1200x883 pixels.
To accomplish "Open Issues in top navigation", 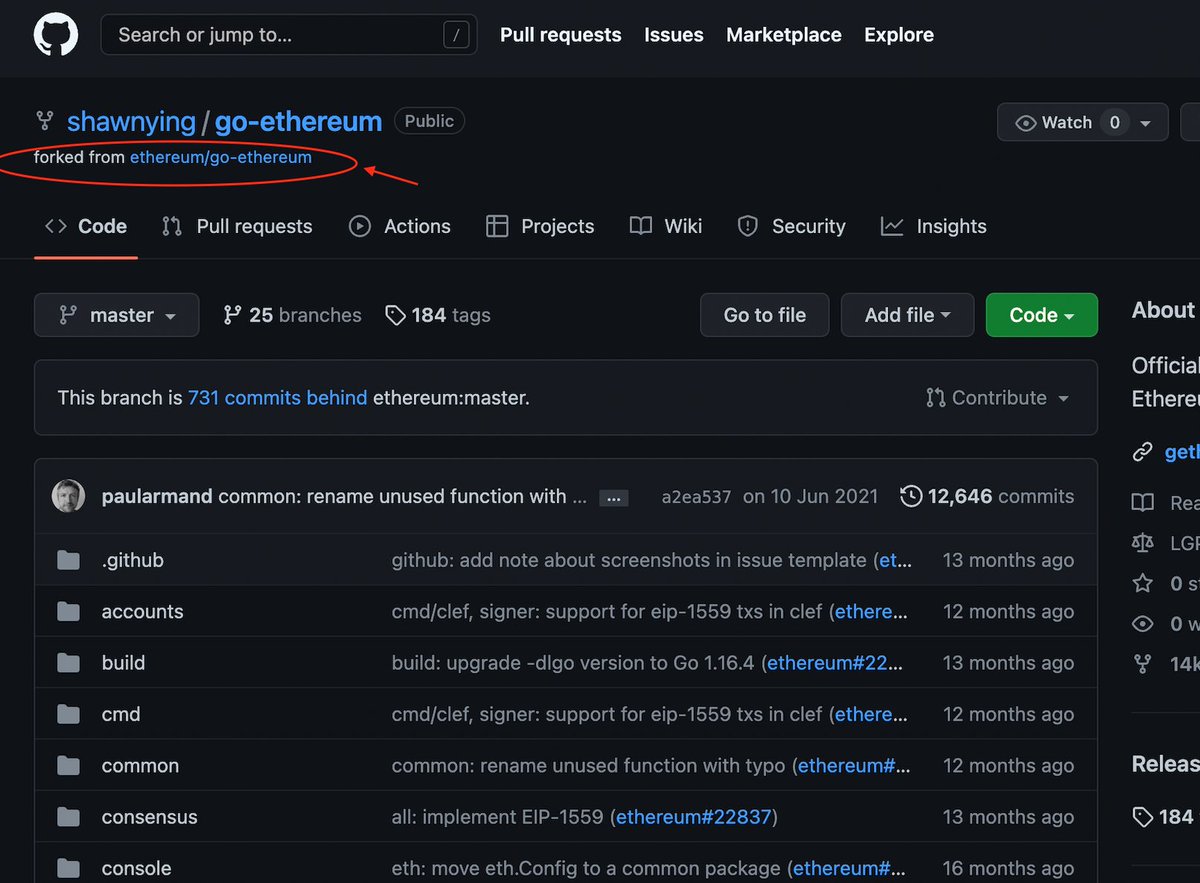I will click(x=674, y=35).
